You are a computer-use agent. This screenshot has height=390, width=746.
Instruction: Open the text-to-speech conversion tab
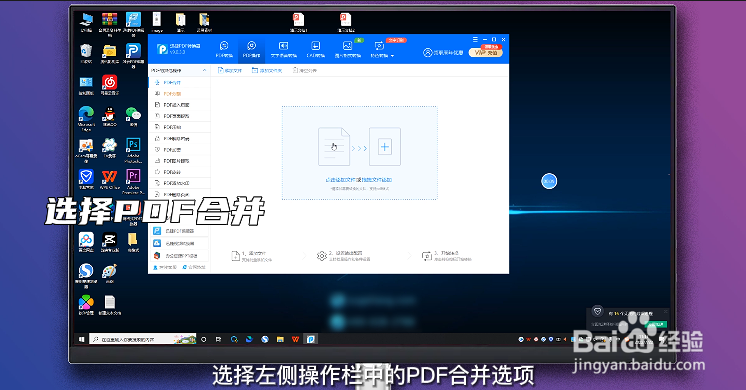pos(284,49)
